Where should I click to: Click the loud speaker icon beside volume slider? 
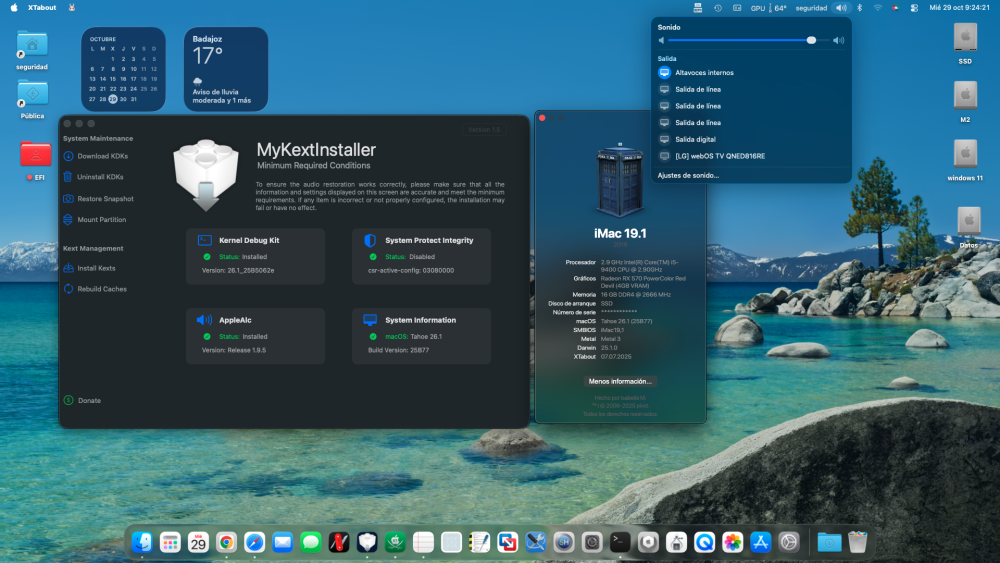point(839,40)
